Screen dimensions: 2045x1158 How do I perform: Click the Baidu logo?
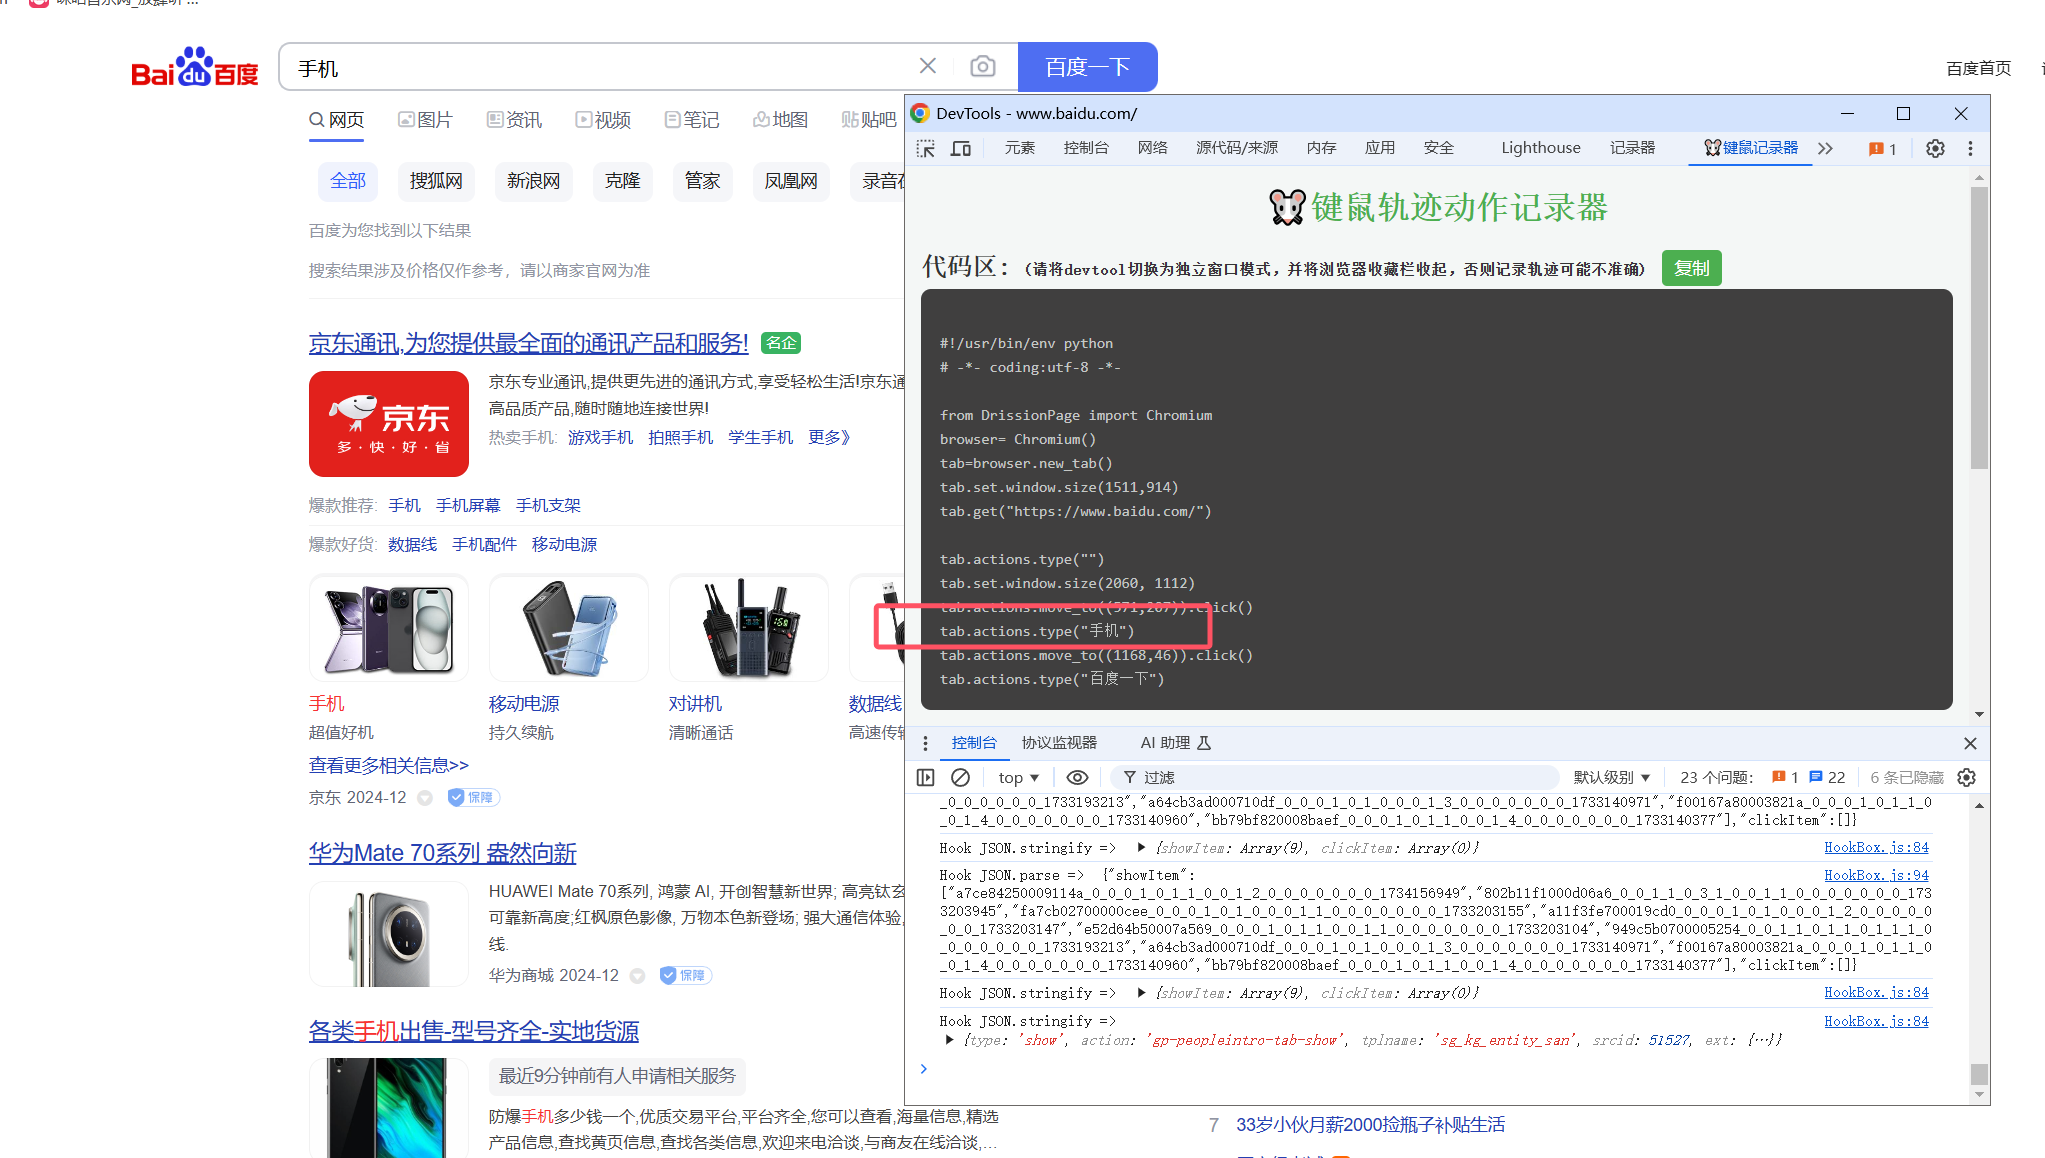tap(195, 67)
